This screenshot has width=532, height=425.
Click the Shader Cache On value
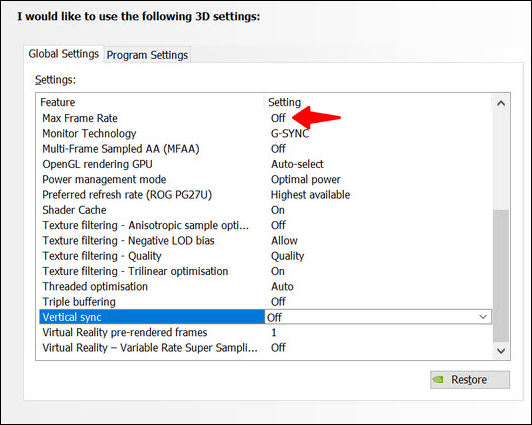(278, 210)
